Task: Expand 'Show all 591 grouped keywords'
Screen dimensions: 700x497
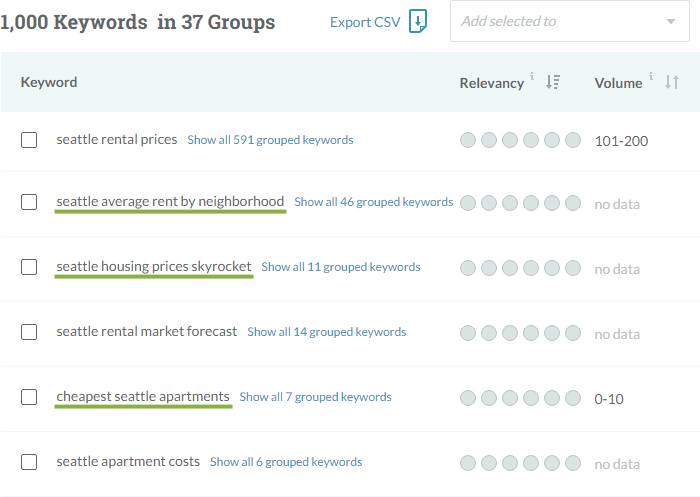Action: 270,140
